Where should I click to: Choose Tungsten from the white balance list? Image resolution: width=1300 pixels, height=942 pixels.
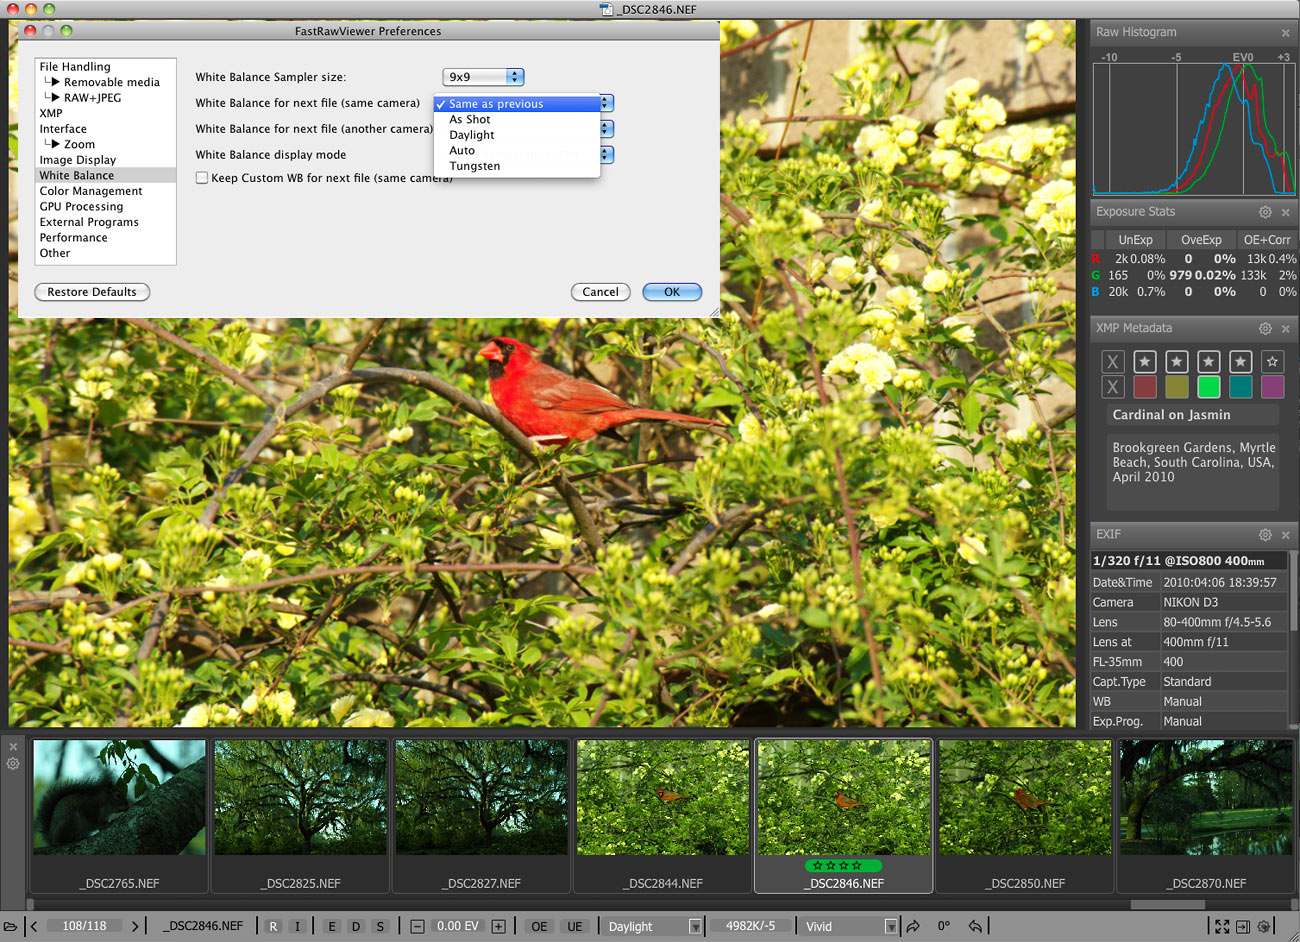click(x=475, y=166)
